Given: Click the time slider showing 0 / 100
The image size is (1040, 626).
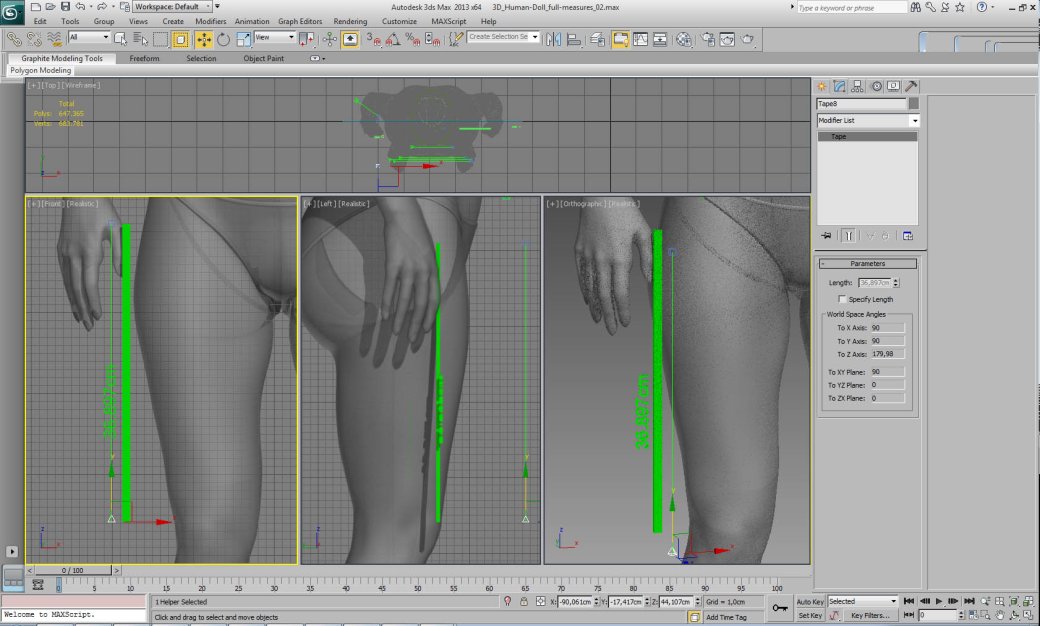Looking at the screenshot, I should tap(73, 570).
